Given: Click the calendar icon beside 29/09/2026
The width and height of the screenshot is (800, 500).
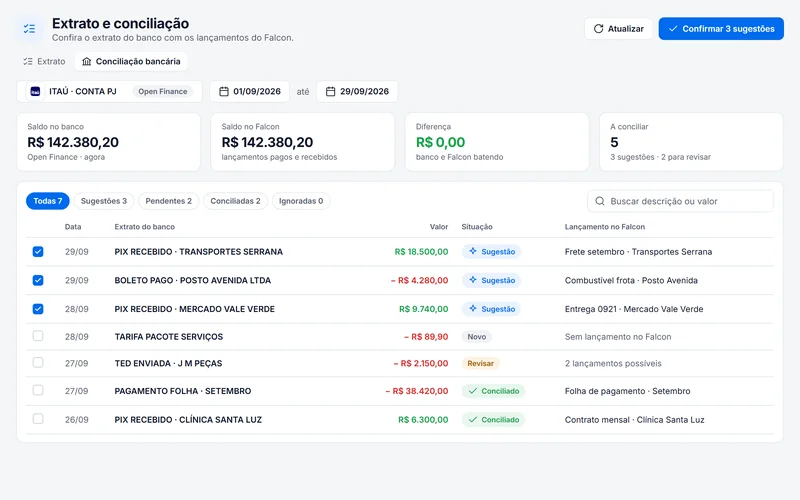Looking at the screenshot, I should click(x=331, y=91).
